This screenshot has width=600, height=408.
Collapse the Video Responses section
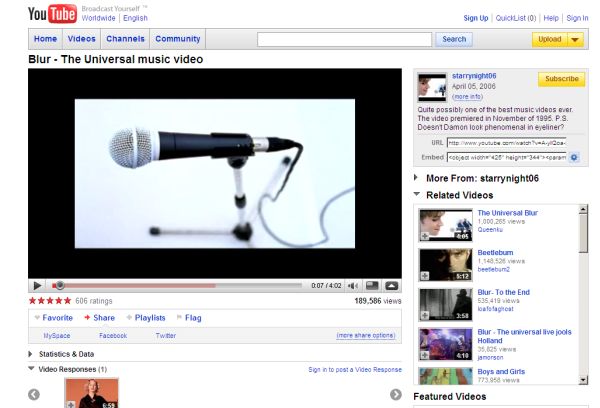(x=31, y=369)
